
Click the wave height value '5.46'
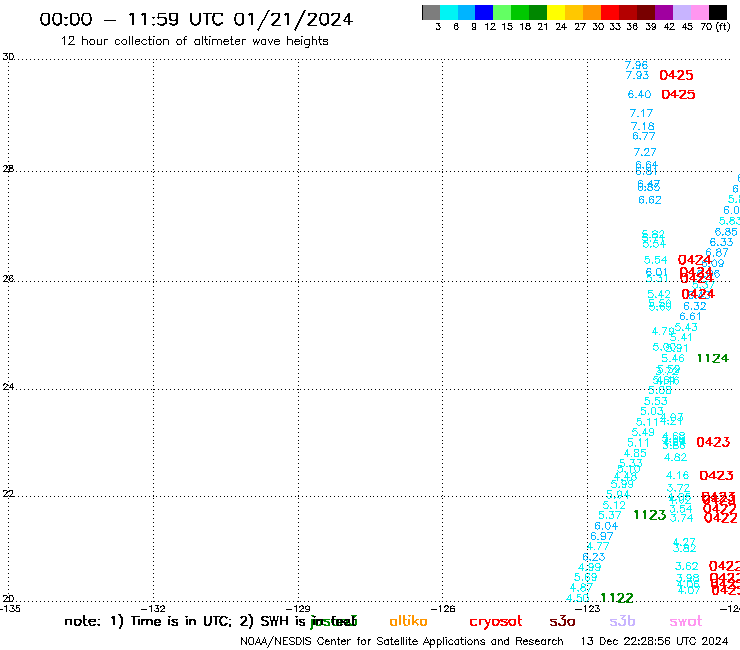point(673,358)
